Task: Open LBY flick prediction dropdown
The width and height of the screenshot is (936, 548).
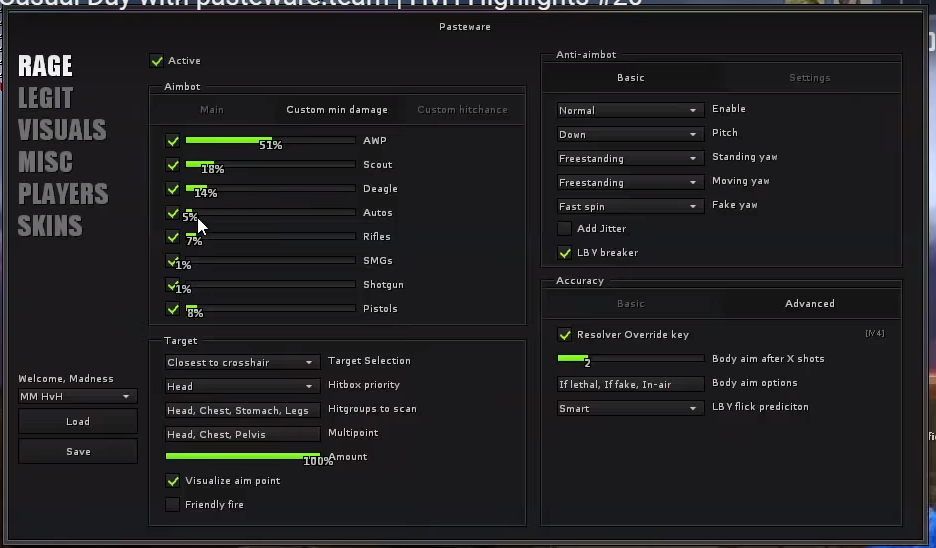Action: pos(630,408)
